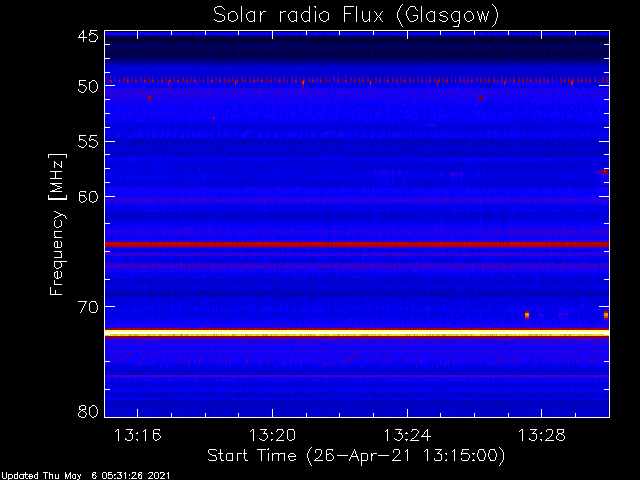
Task: Click the 60 frequency tick label
Action: (x=88, y=197)
